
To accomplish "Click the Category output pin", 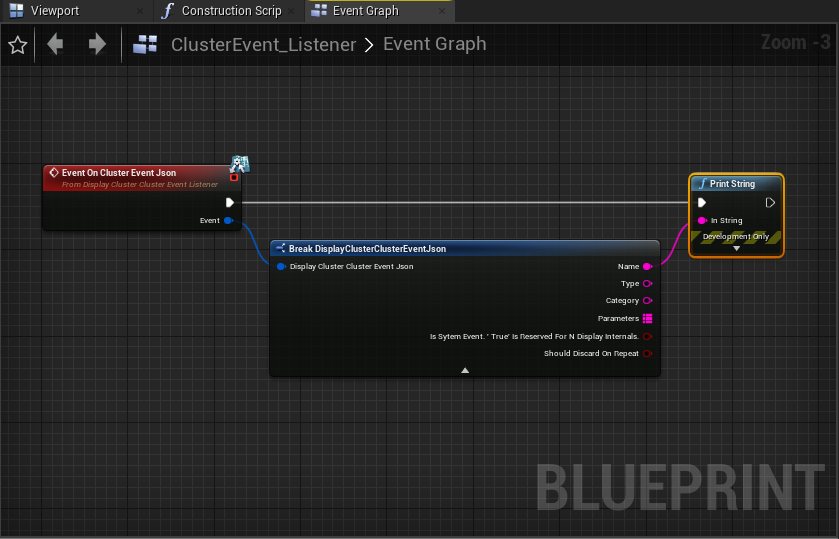I will pos(647,301).
